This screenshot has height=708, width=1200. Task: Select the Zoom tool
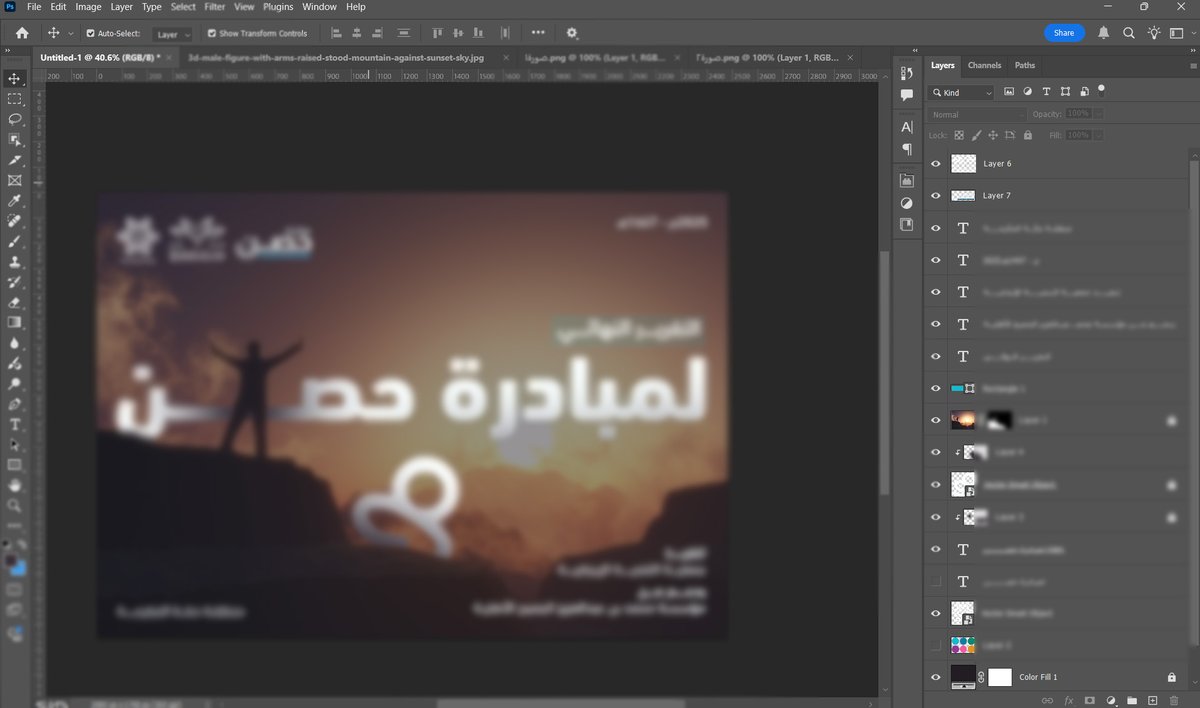(x=14, y=506)
